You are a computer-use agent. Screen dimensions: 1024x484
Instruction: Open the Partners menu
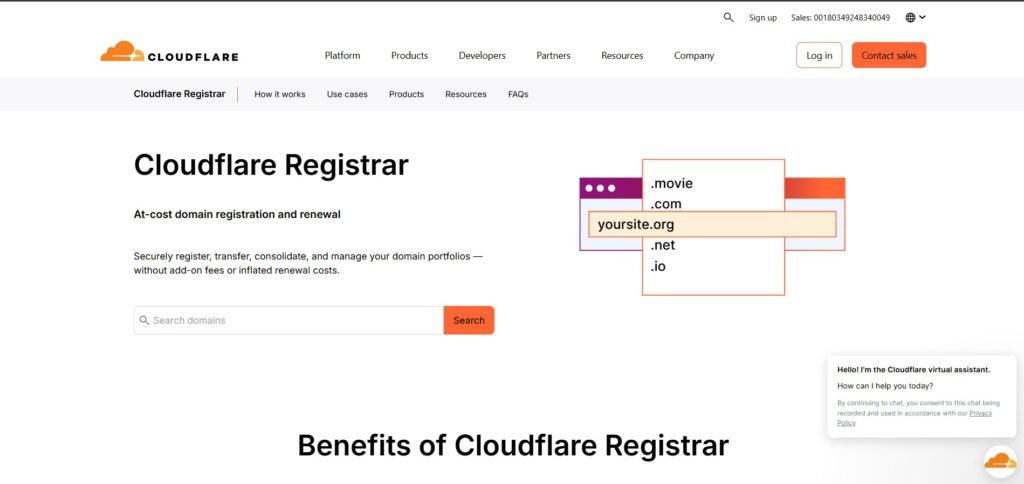[553, 56]
